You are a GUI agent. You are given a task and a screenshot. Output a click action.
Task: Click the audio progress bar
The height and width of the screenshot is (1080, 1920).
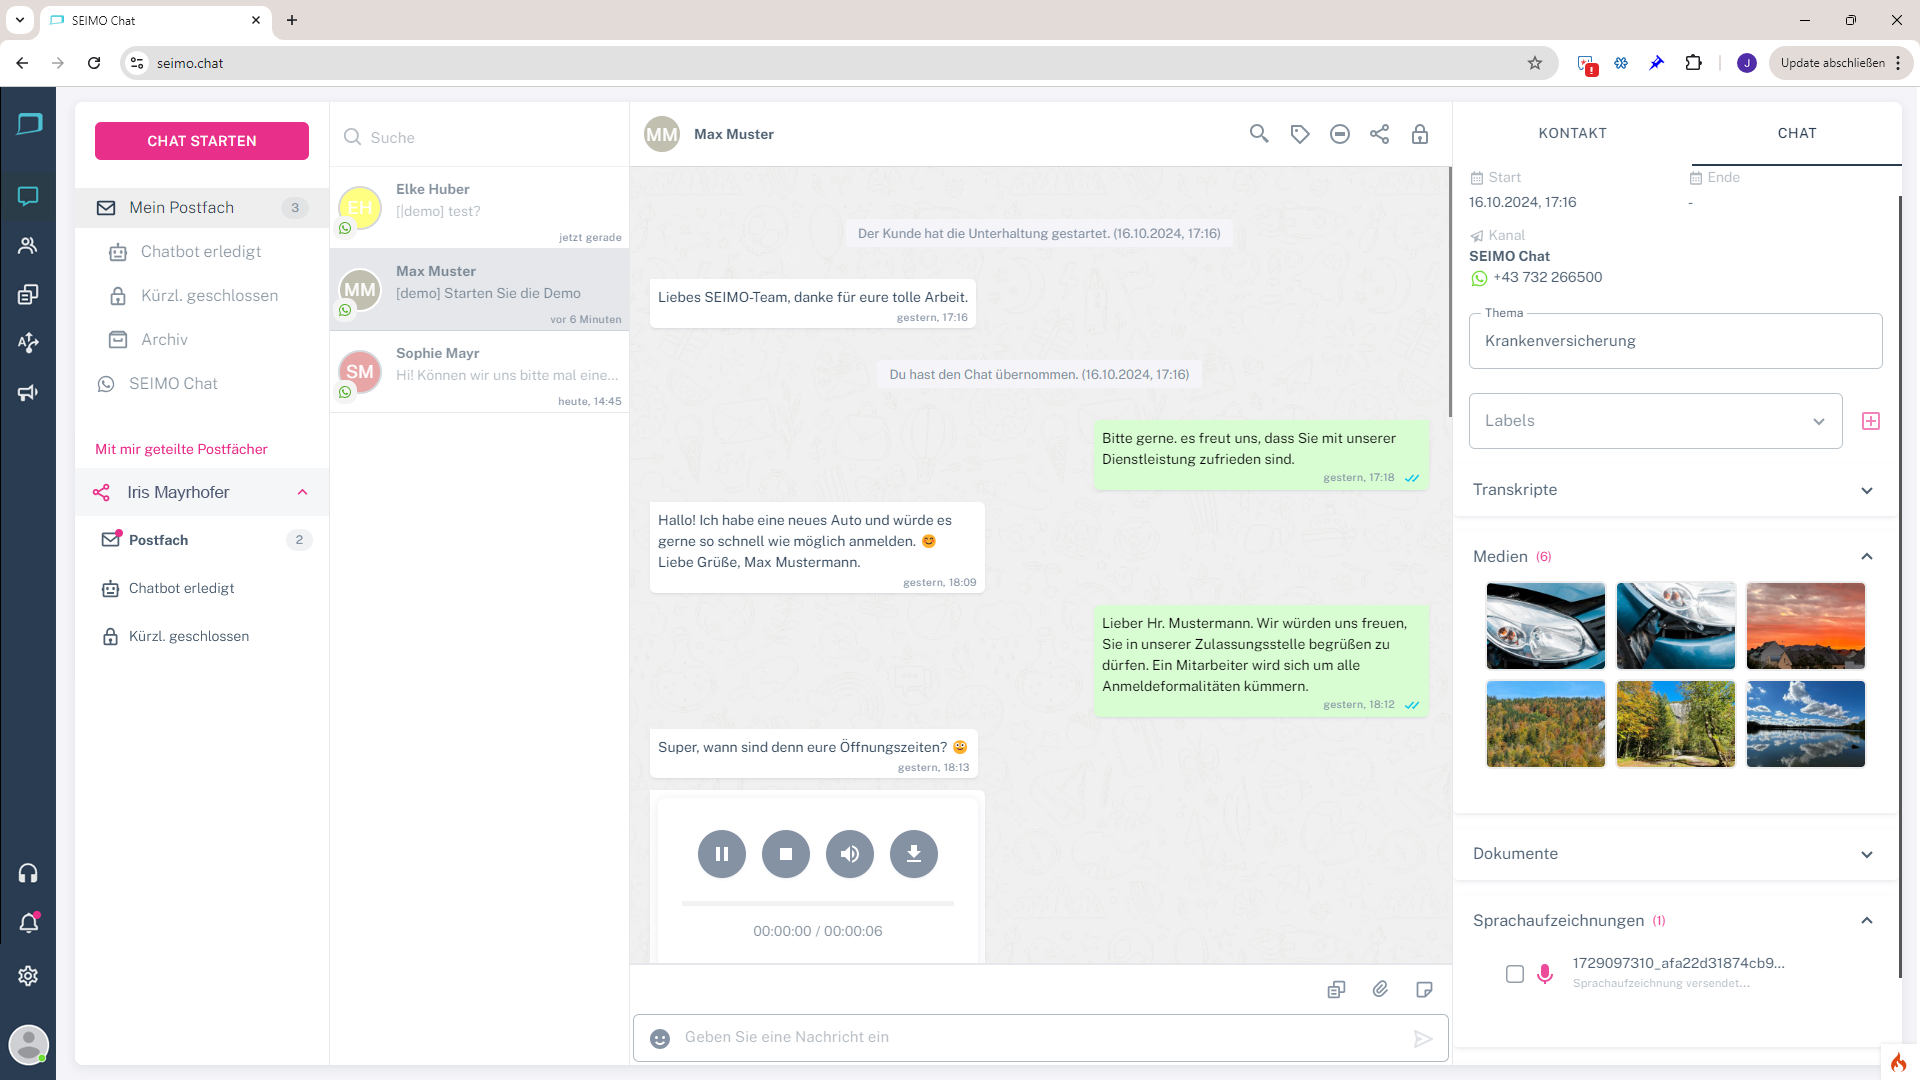818,903
